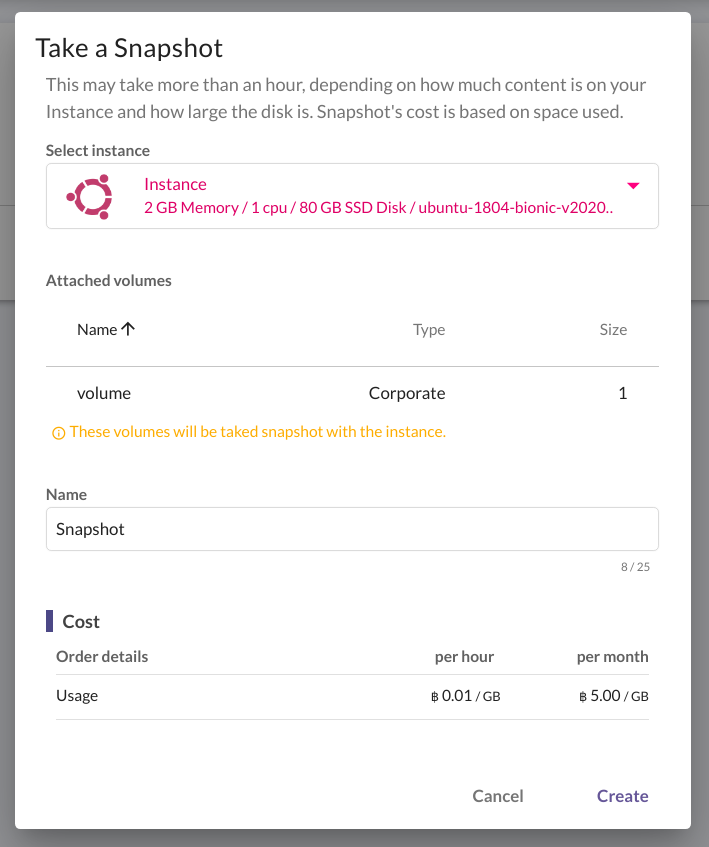Expand the instance dropdown arrow
Screen dimensions: 709x847
633,186
